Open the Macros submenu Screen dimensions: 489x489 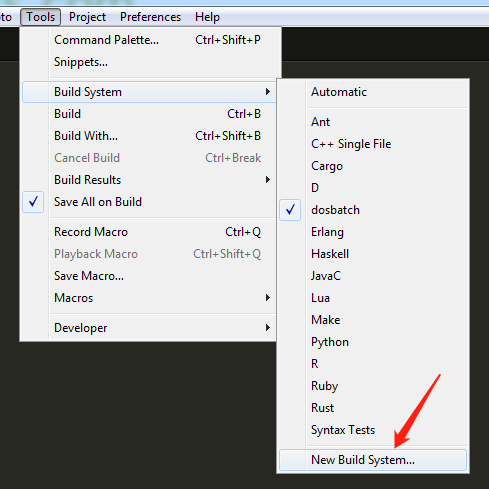pos(149,298)
